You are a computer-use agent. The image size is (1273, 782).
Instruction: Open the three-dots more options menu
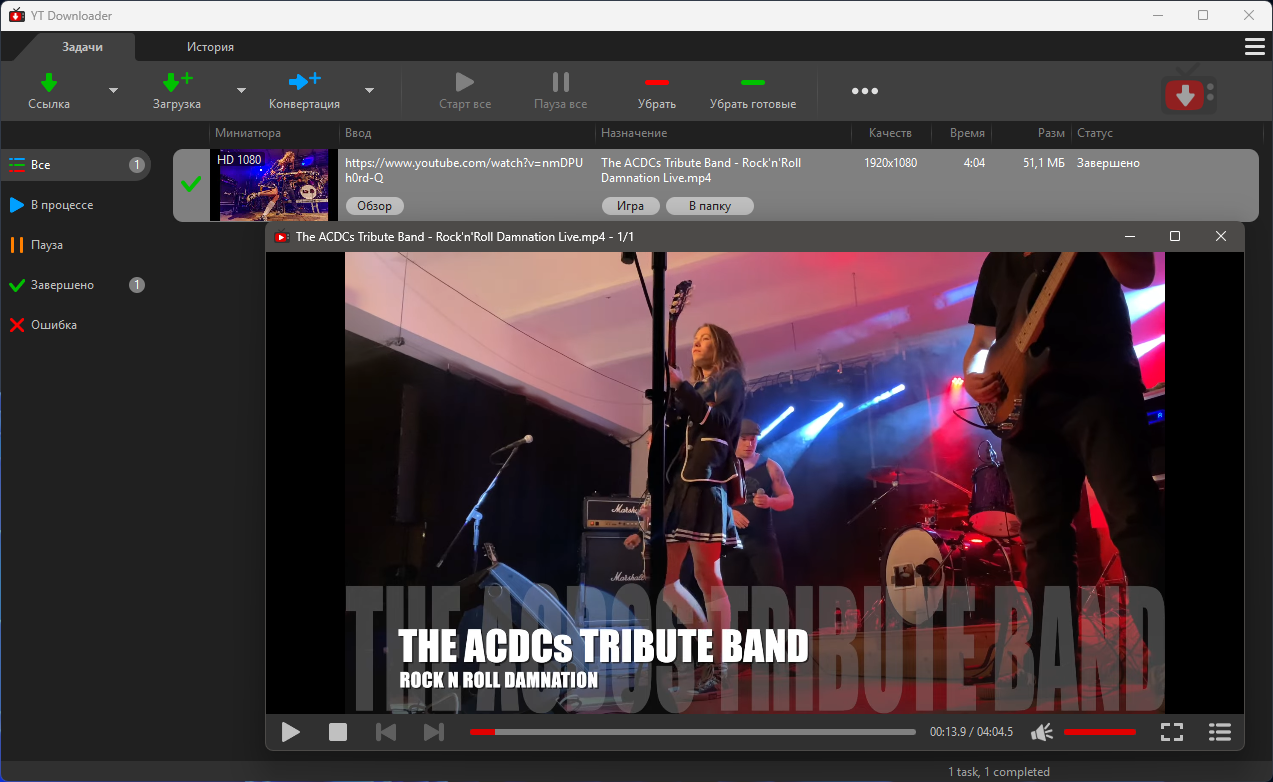865,91
